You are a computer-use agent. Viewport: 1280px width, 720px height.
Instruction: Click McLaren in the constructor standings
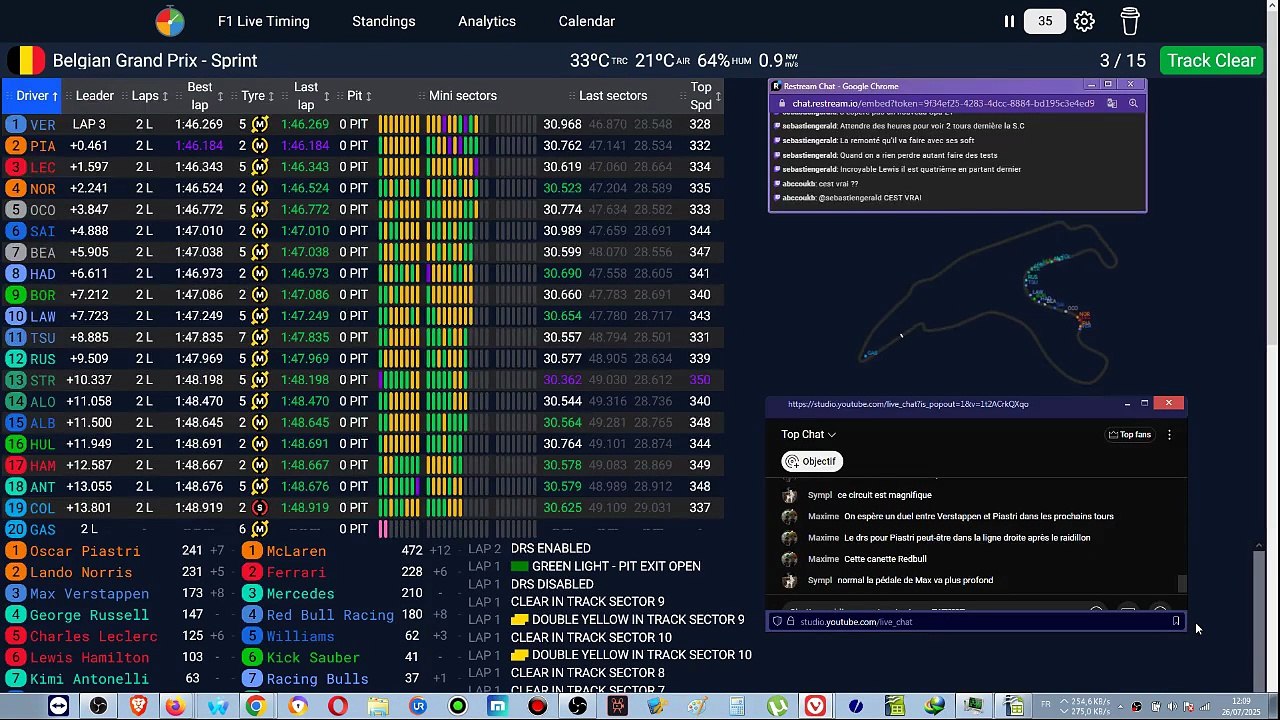[x=296, y=551]
